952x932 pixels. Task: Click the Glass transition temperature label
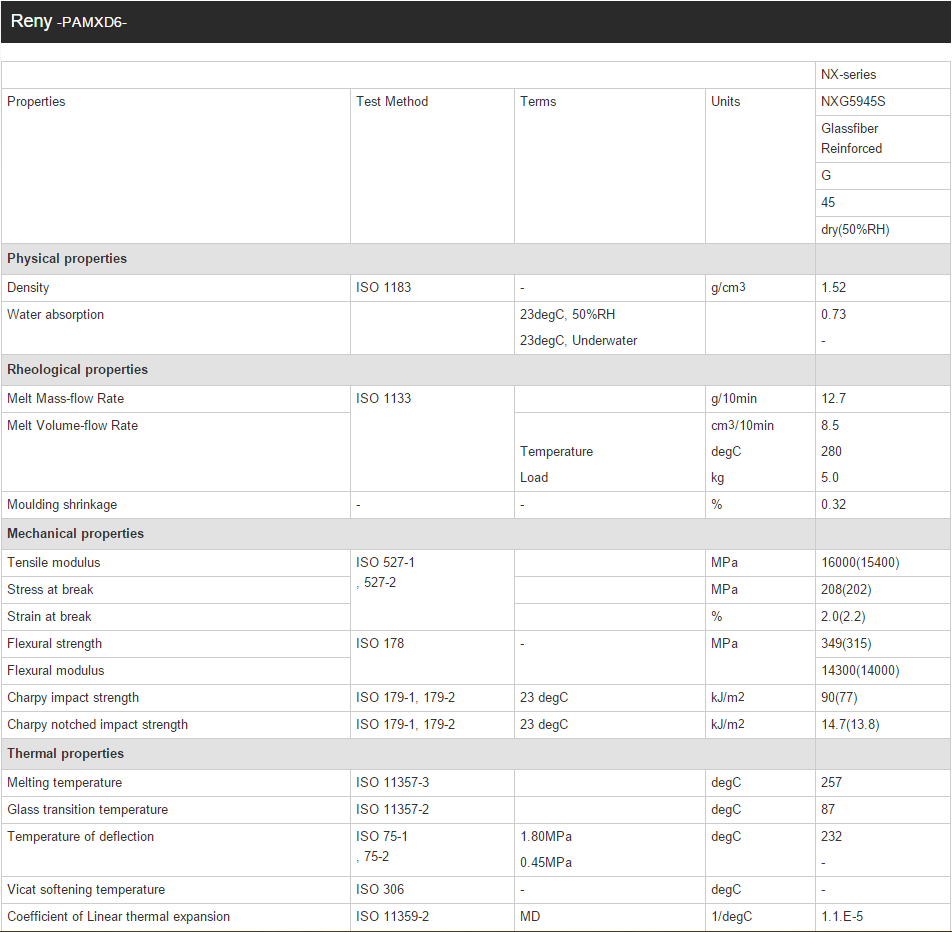(x=87, y=809)
